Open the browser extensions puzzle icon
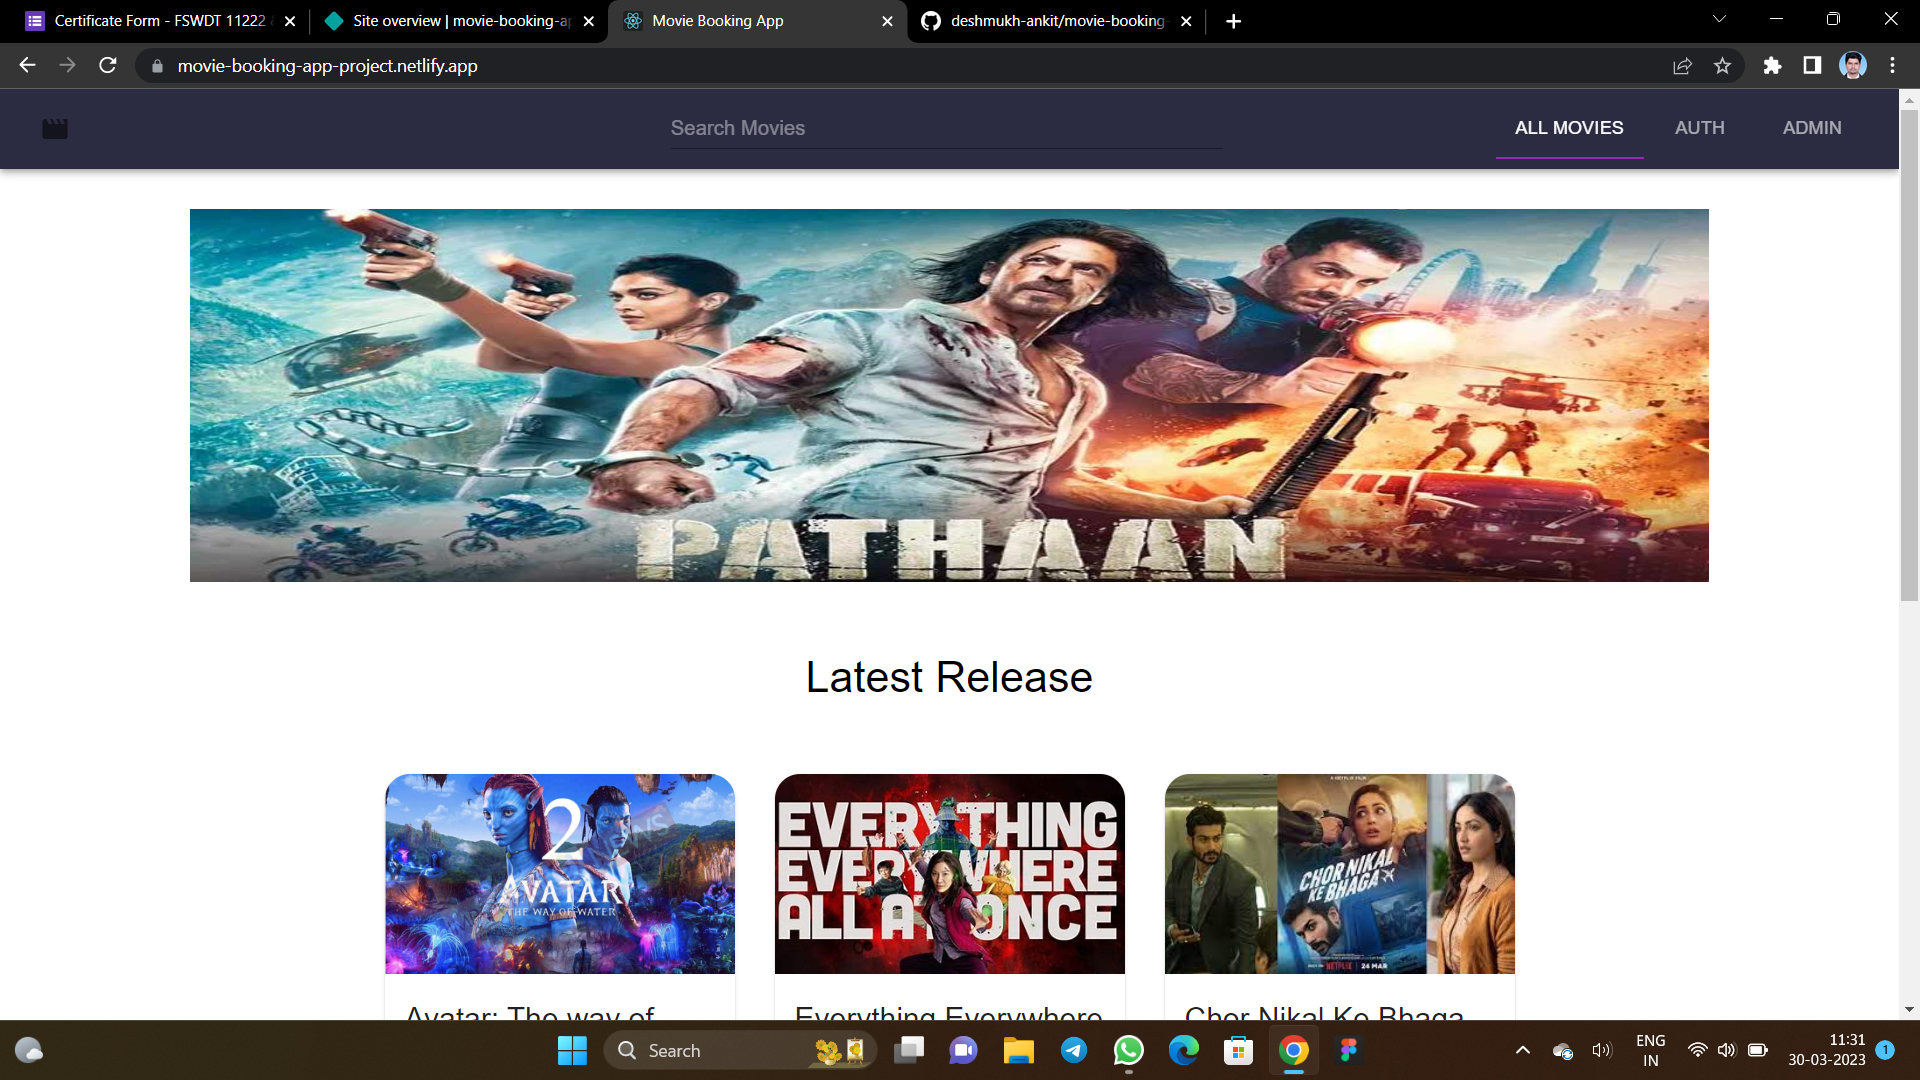 click(1772, 66)
